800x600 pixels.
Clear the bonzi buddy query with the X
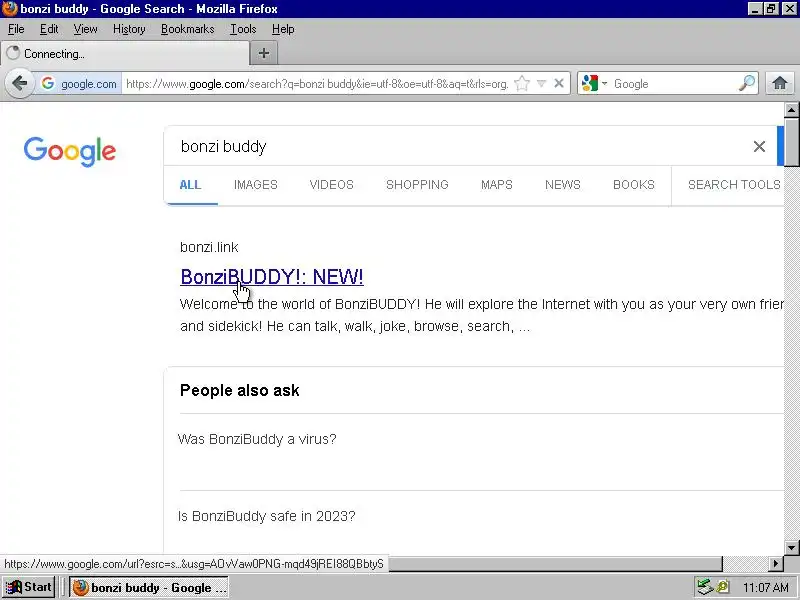[759, 146]
